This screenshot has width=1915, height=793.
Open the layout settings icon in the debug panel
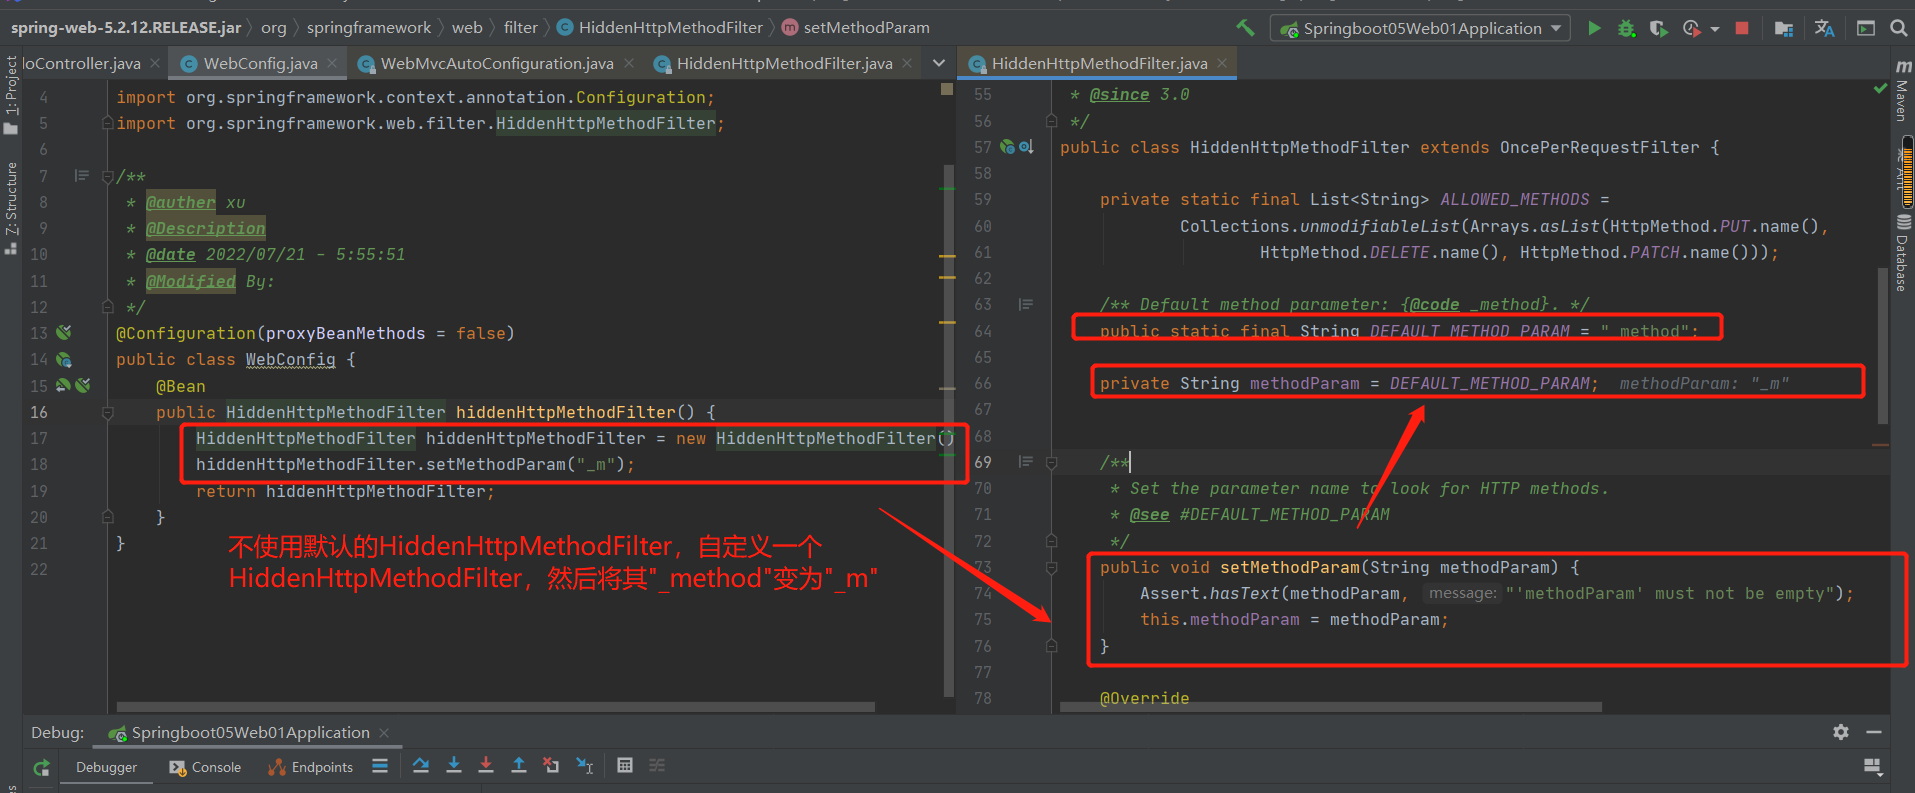click(1873, 767)
